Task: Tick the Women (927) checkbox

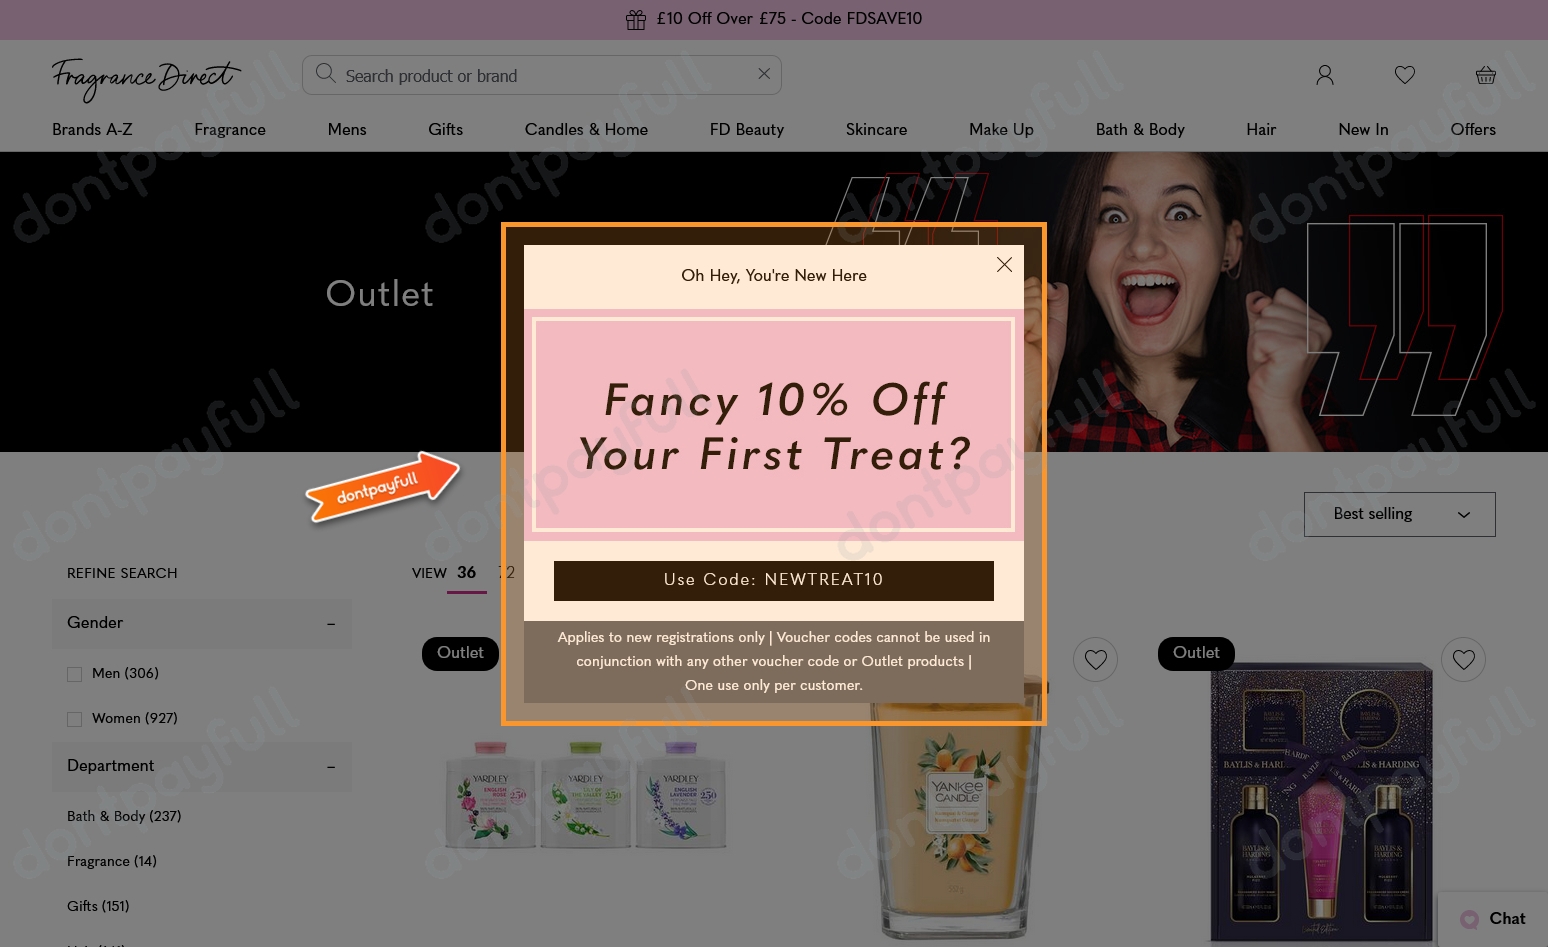Action: (x=74, y=719)
